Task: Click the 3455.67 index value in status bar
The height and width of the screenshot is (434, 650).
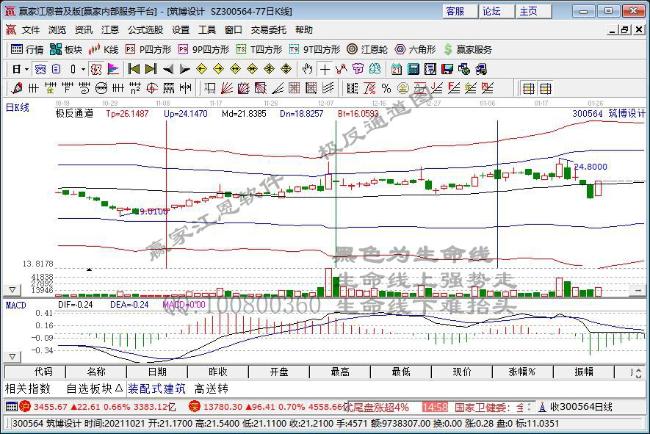Action: 50,407
